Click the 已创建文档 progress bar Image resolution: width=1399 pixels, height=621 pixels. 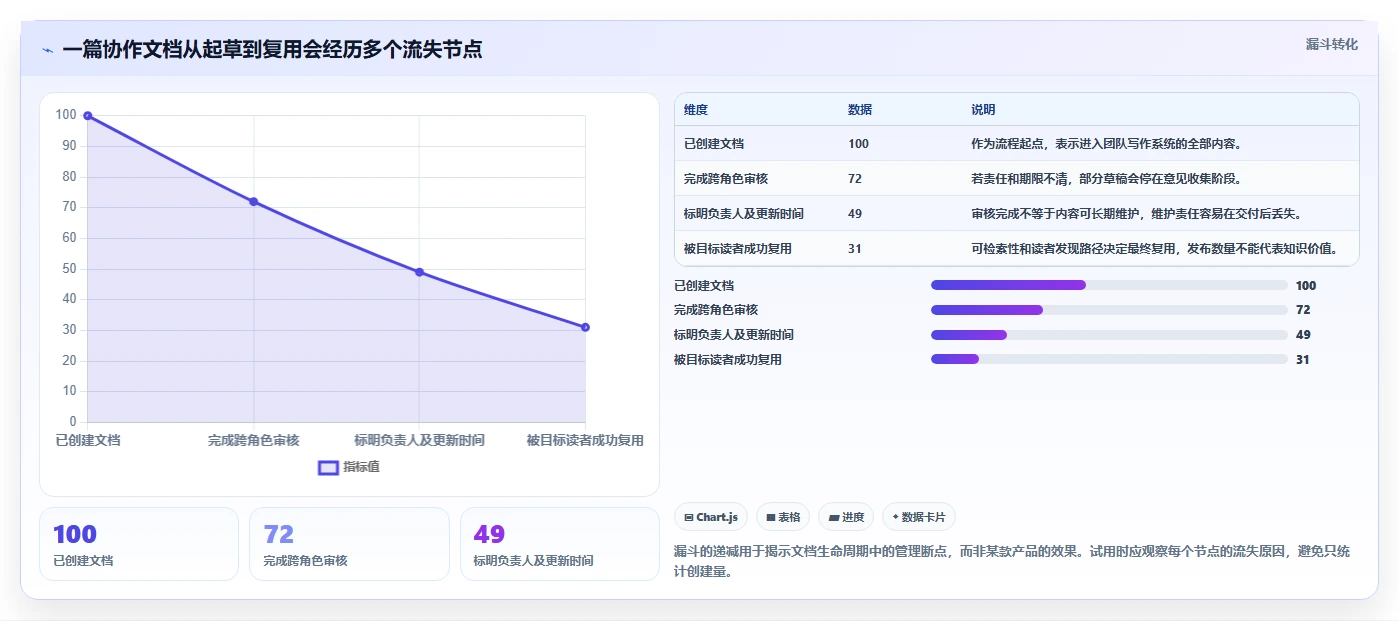[x=1109, y=285]
